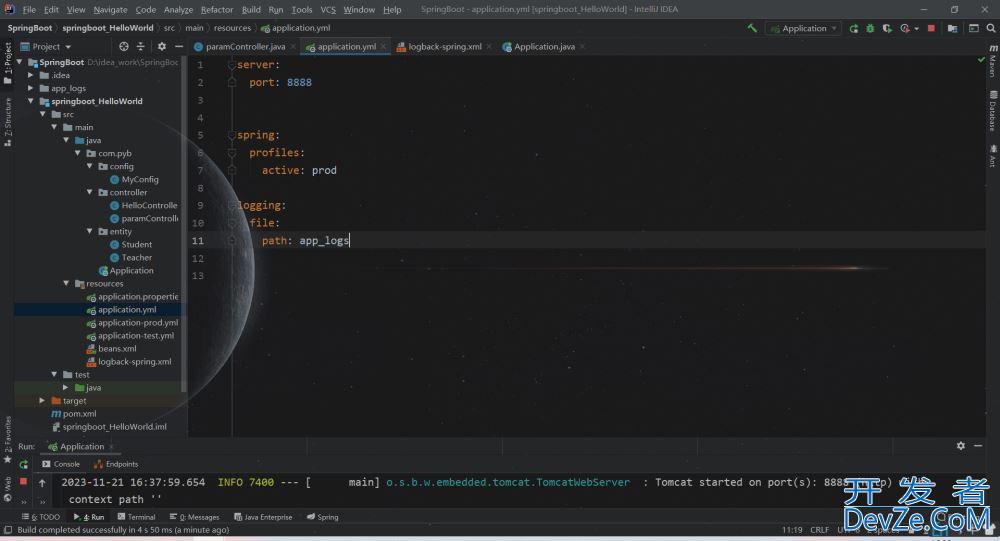Collapse the springboot_HelloWorld module
Image resolution: width=1000 pixels, height=541 pixels.
point(31,101)
